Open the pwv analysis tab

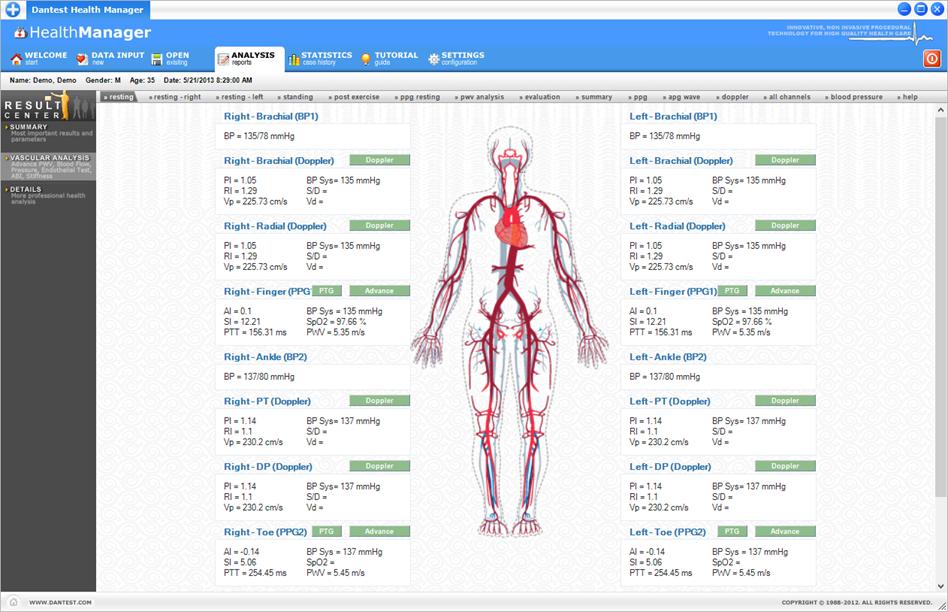[480, 97]
